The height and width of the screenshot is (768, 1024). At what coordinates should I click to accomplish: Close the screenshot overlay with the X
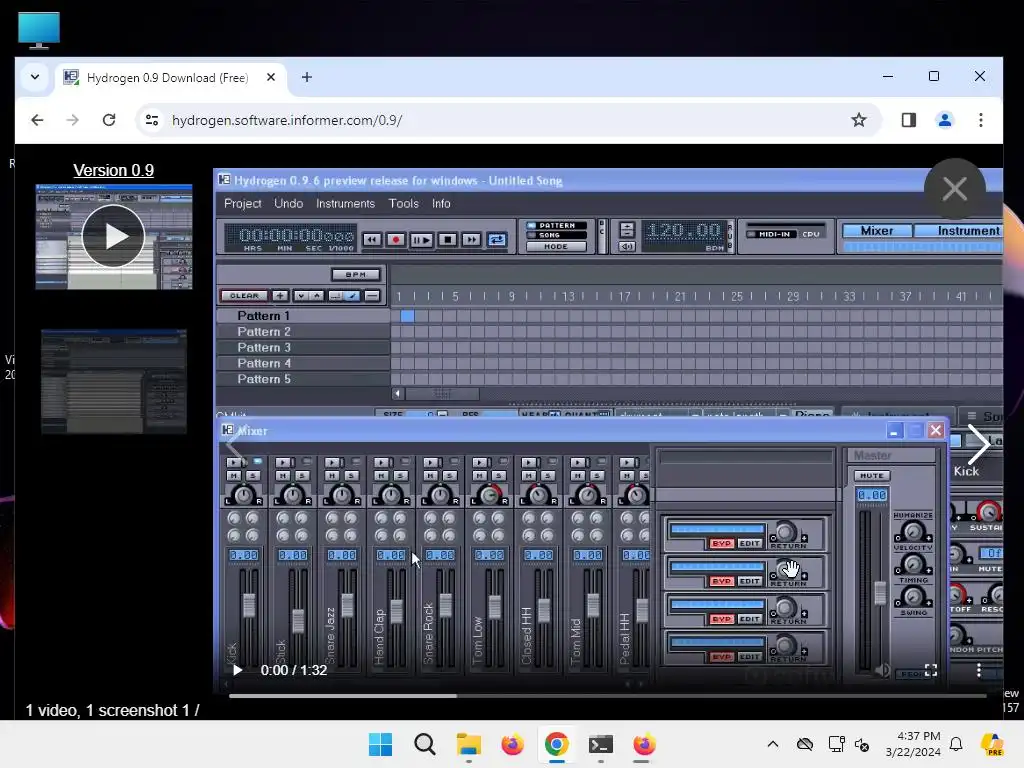(x=955, y=189)
